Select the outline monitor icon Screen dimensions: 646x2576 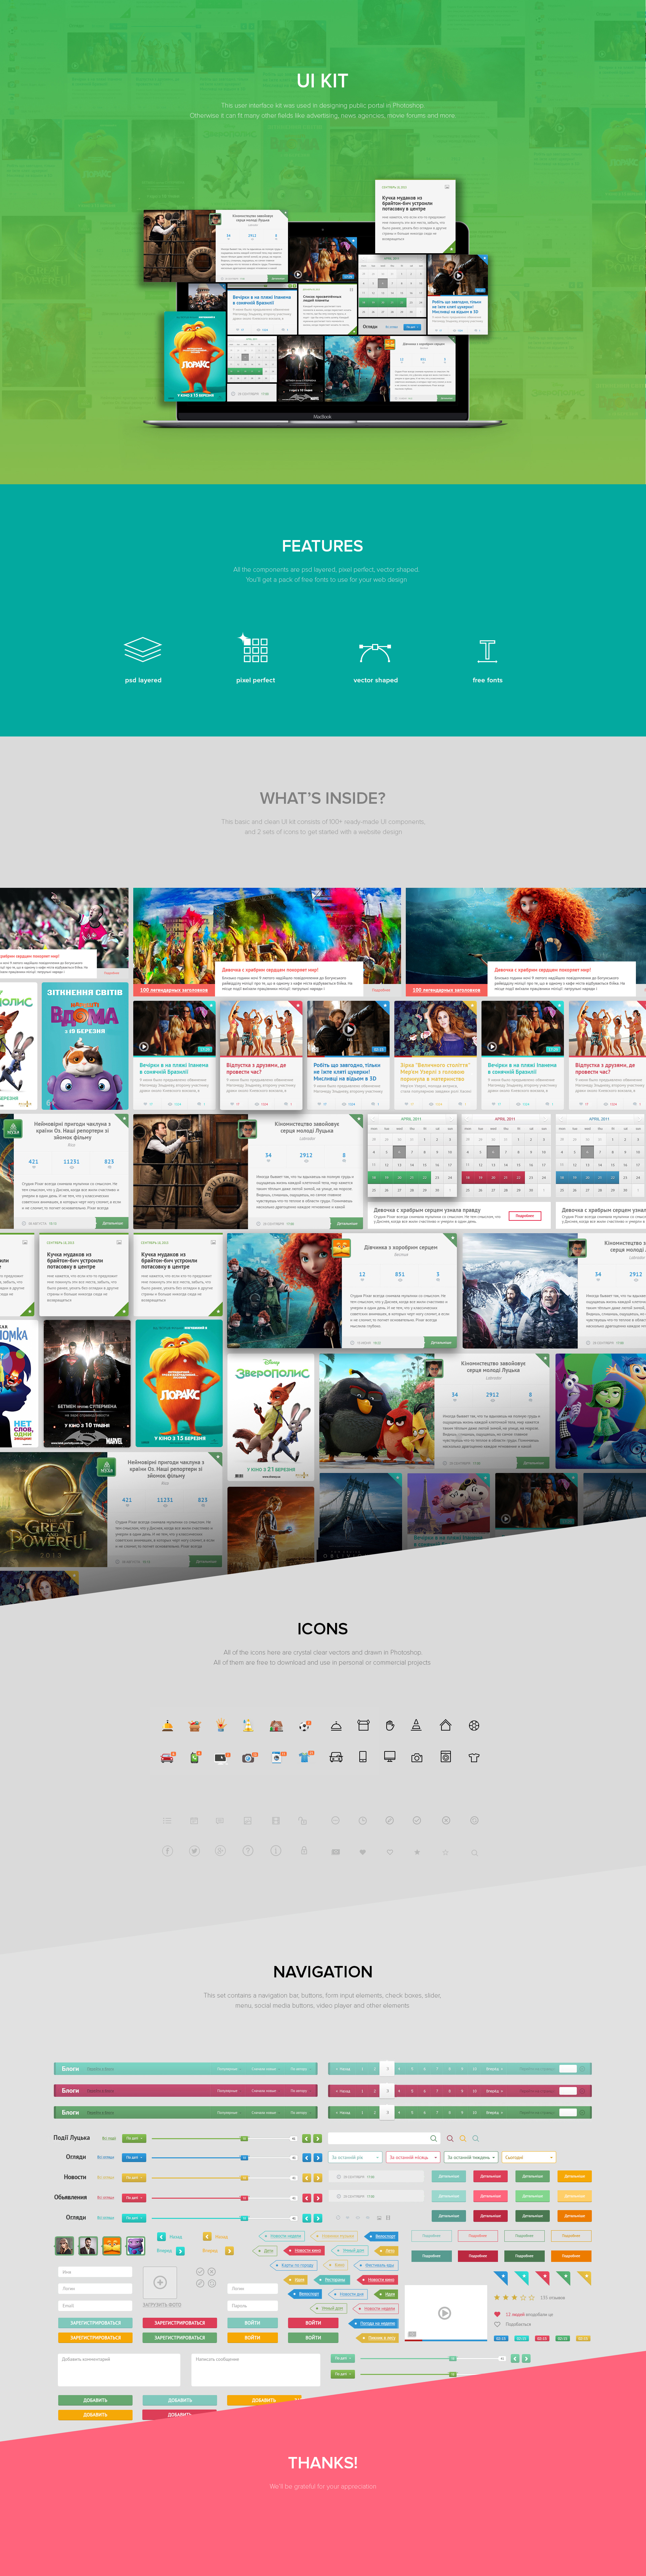(x=390, y=1757)
